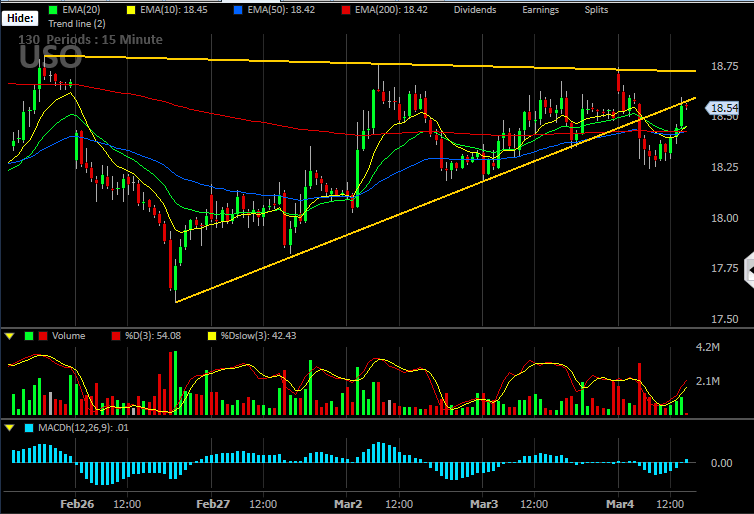Click the yellow EMA(10) legend square

coord(131,10)
